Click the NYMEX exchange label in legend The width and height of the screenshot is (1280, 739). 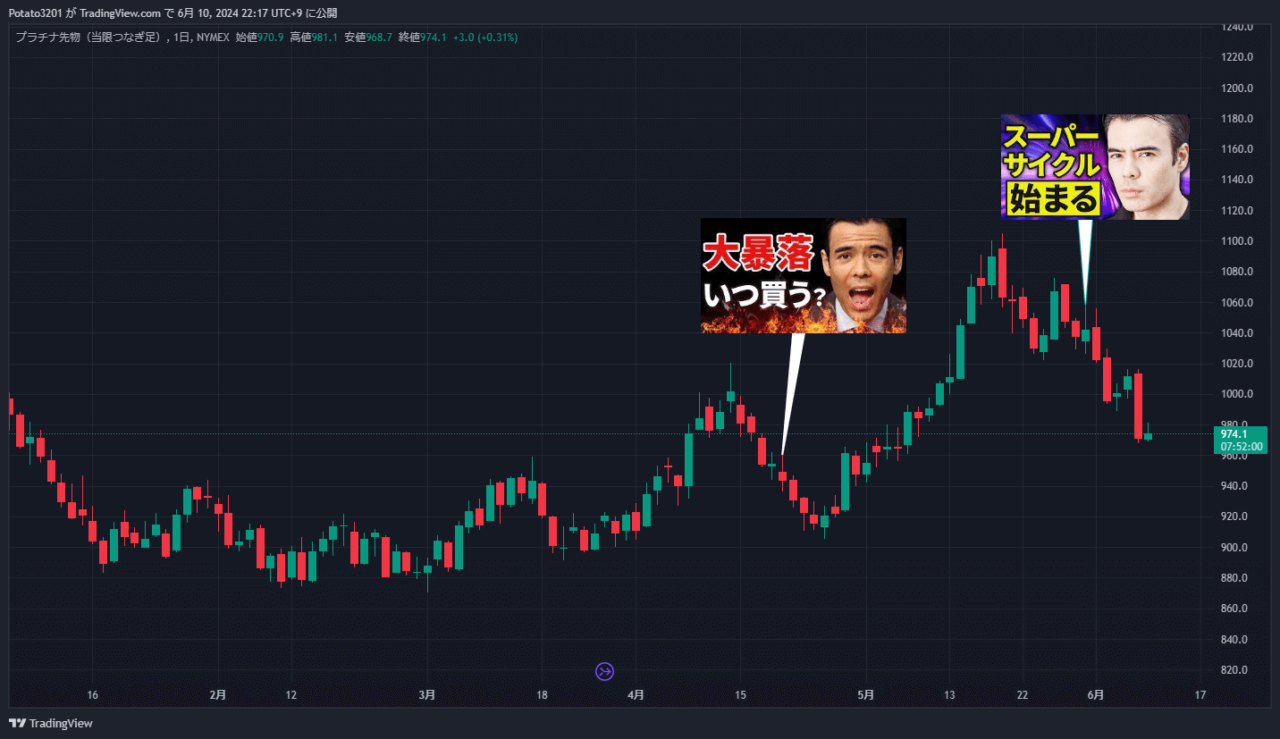click(211, 37)
